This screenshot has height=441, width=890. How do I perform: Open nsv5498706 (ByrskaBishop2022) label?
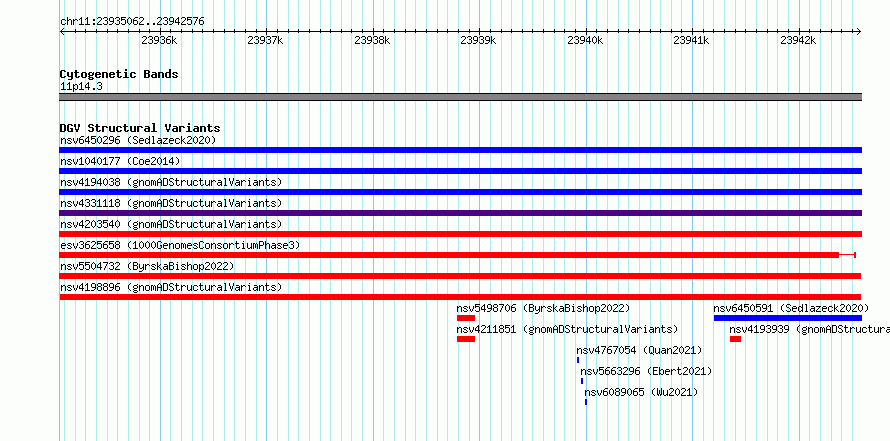point(543,308)
